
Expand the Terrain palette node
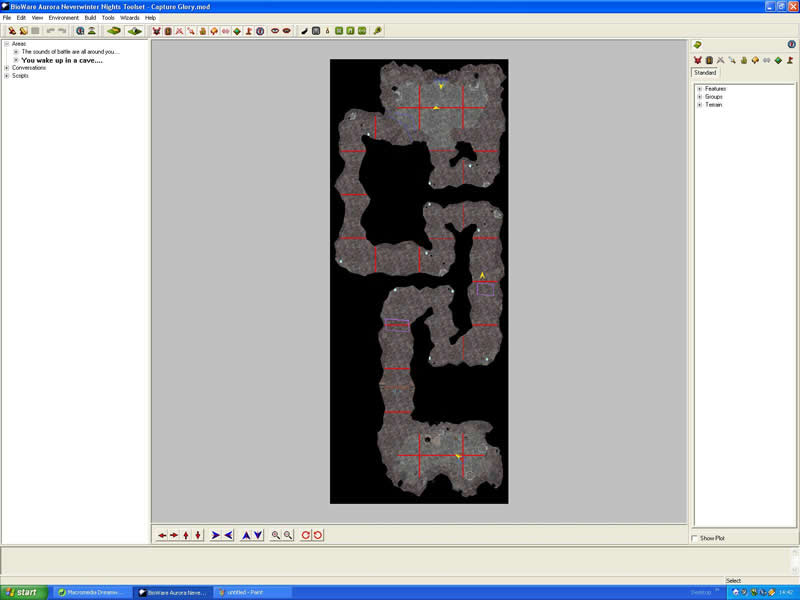699,105
